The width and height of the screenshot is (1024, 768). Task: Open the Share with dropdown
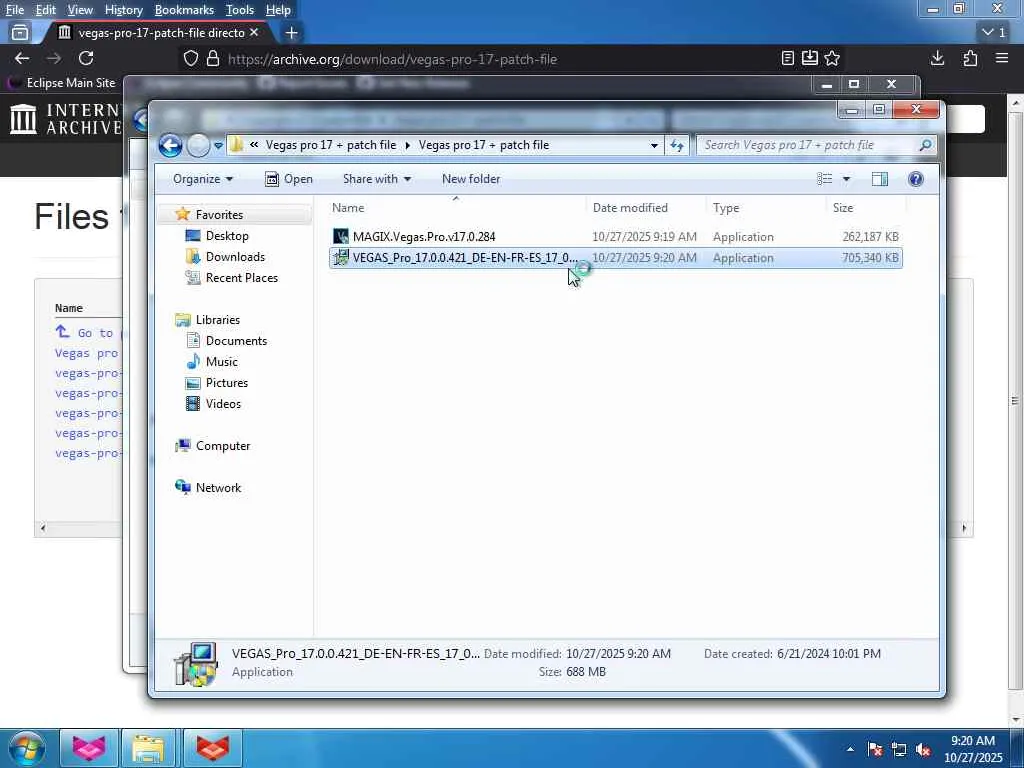coord(377,179)
